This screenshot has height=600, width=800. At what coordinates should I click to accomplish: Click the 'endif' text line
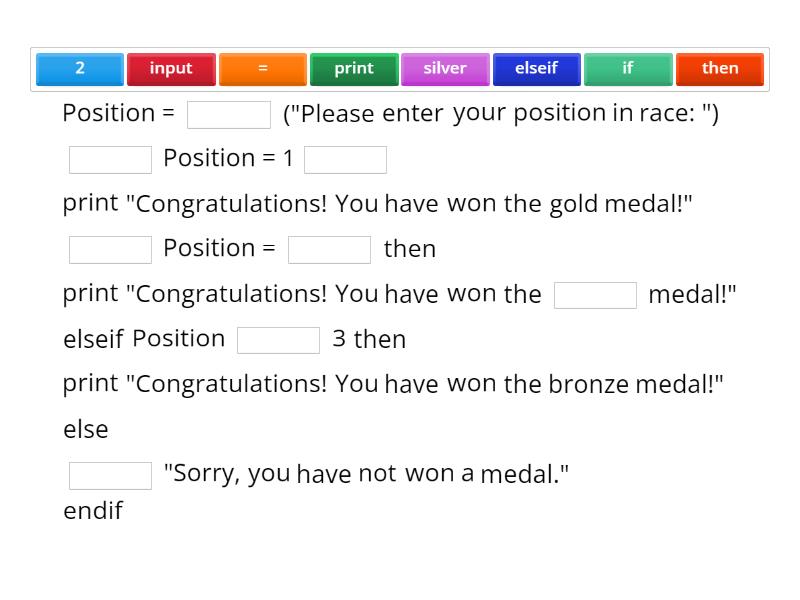(93, 511)
